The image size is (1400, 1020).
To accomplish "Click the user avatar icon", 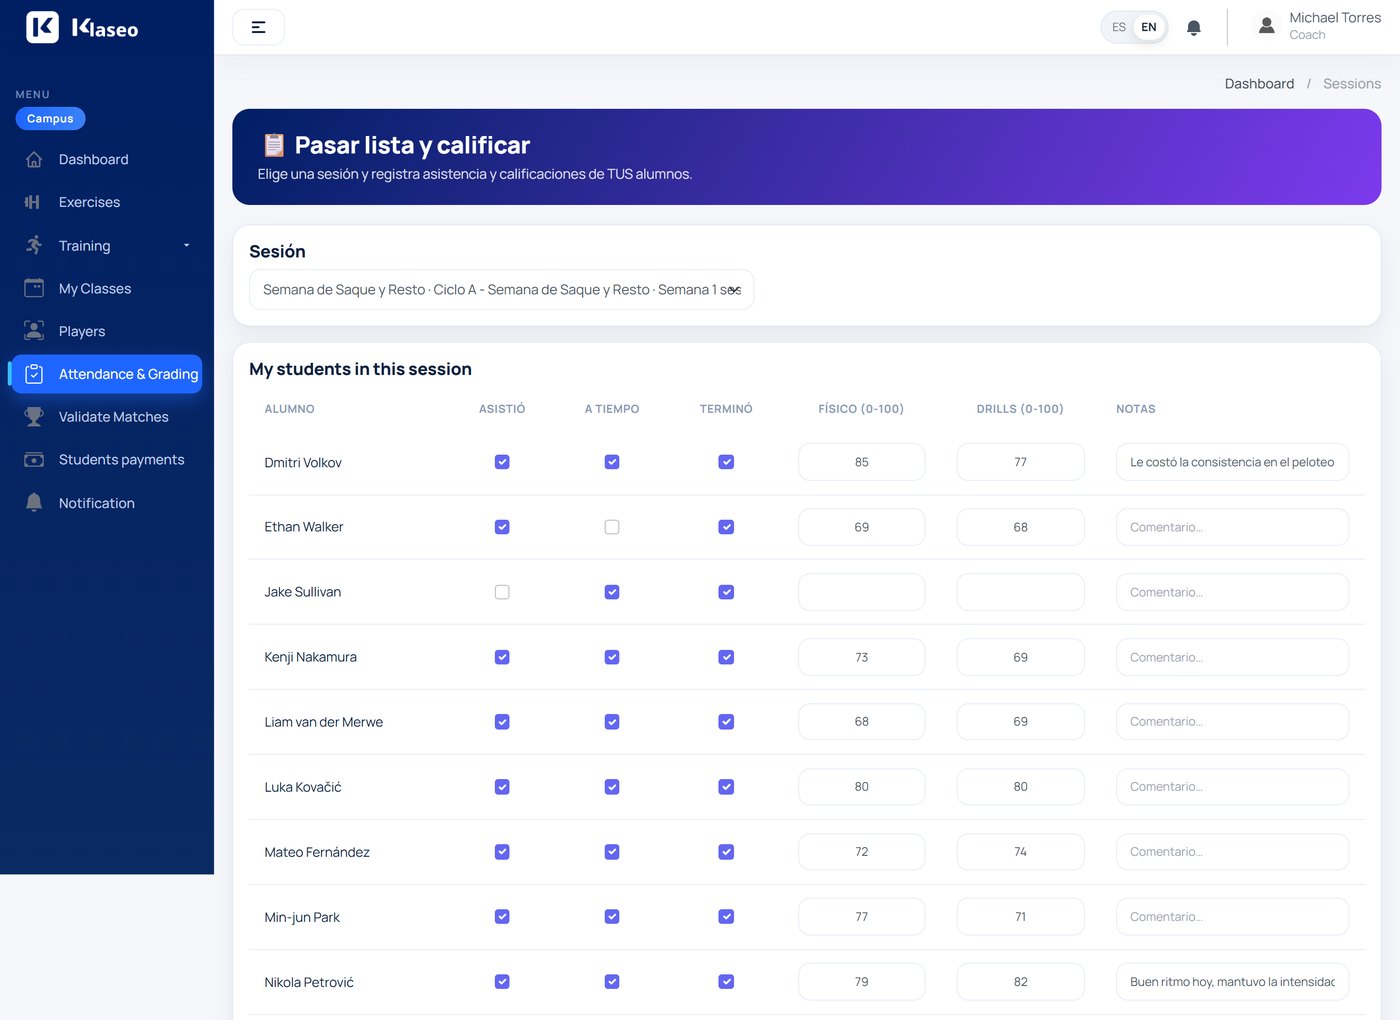I will [1266, 26].
